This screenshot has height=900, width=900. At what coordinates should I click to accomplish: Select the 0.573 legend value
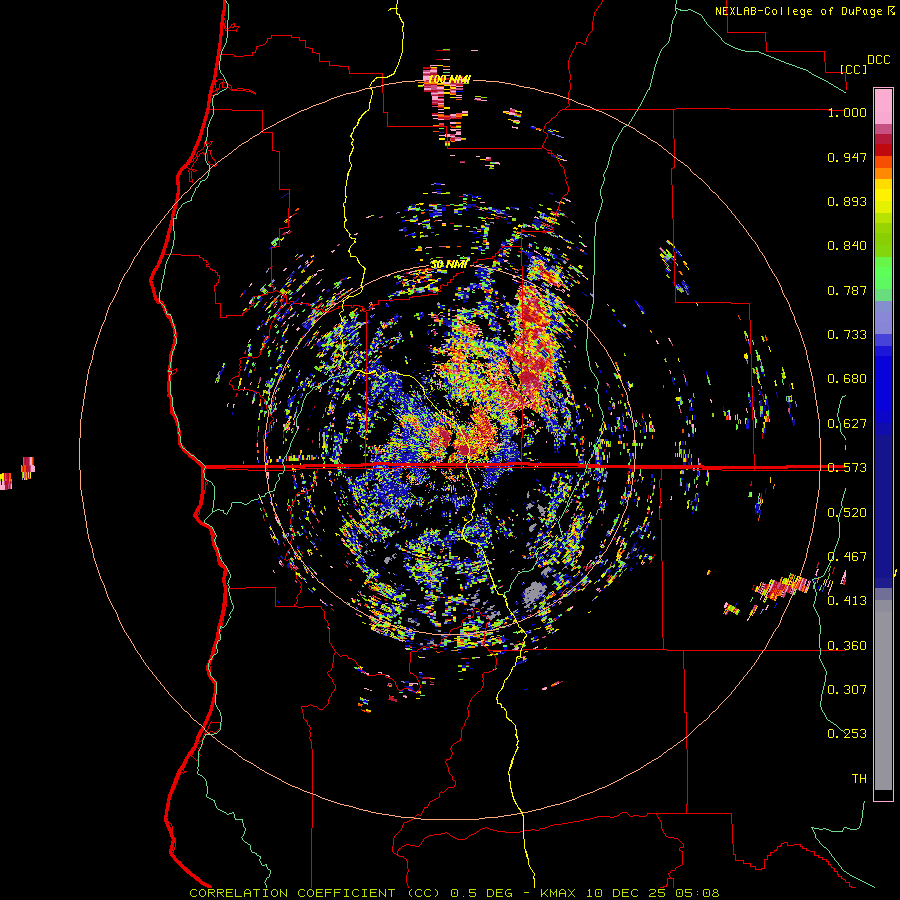point(847,468)
